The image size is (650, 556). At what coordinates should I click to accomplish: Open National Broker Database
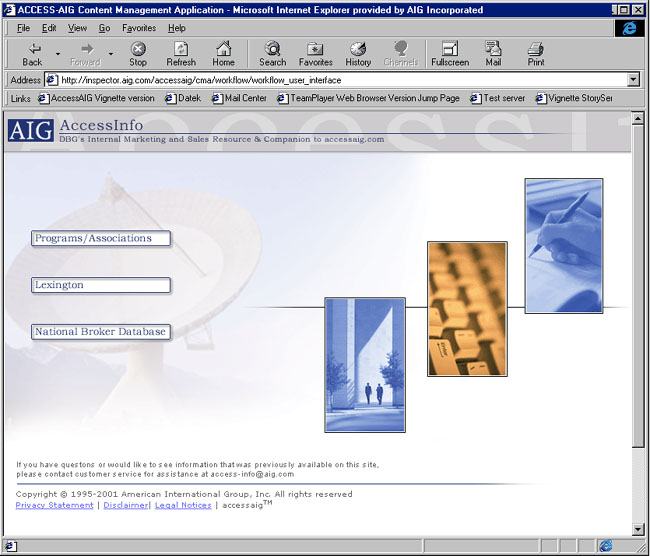[100, 332]
